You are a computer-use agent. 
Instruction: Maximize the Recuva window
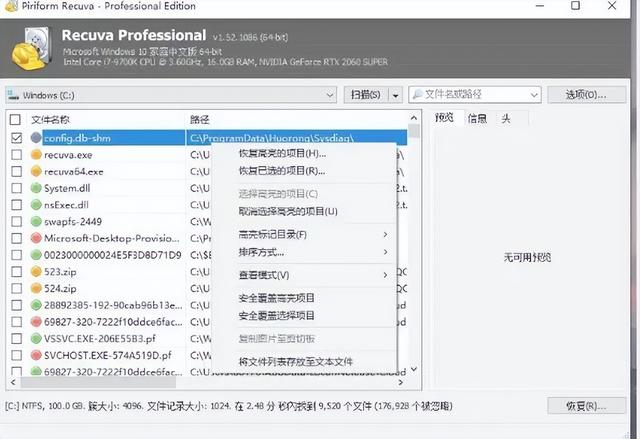(x=575, y=6)
